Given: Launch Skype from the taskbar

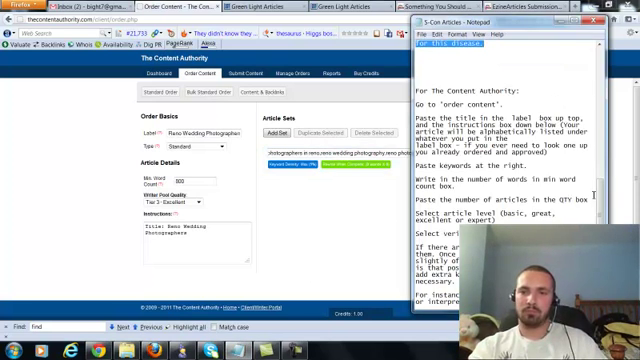Looking at the screenshot, I should click(211, 351).
